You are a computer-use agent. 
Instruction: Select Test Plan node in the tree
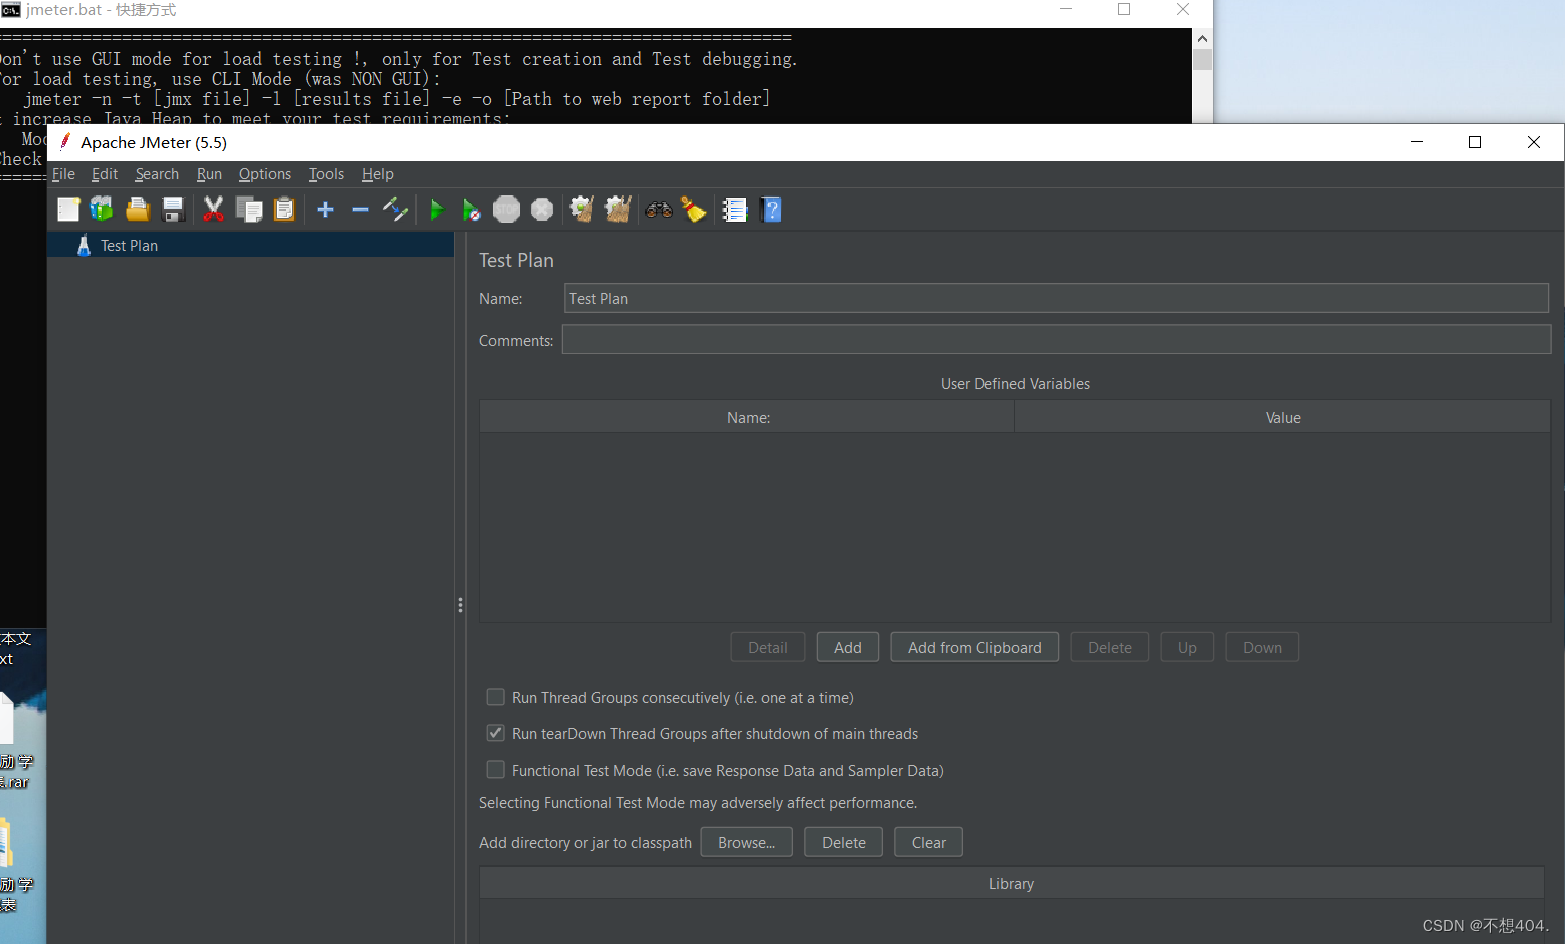tap(250, 246)
